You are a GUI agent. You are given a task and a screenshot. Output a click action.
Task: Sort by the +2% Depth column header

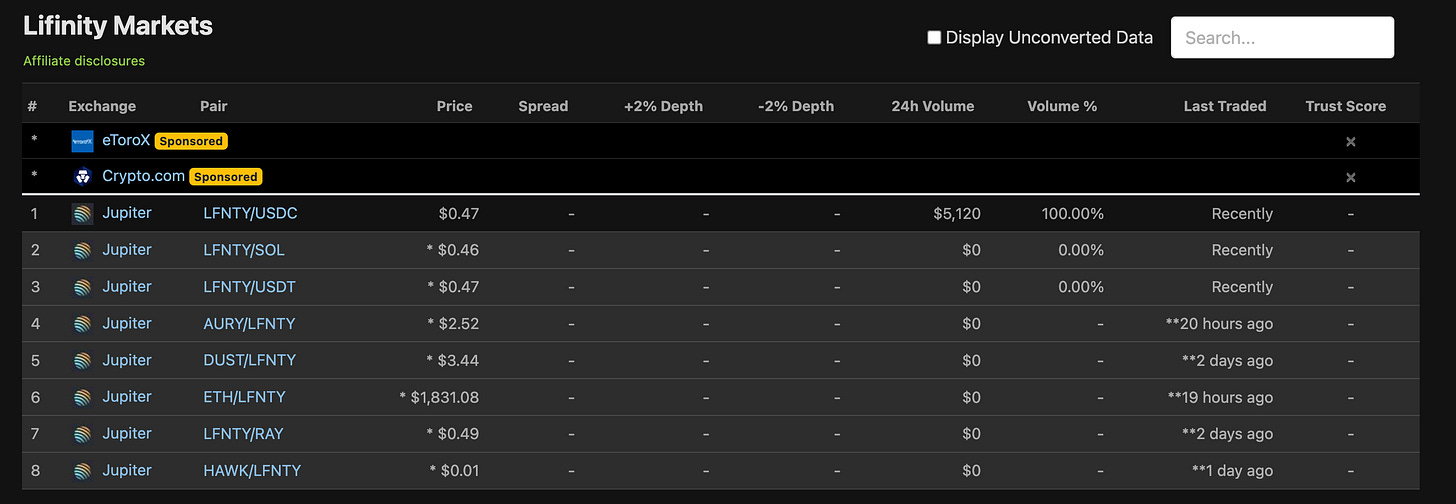(663, 106)
